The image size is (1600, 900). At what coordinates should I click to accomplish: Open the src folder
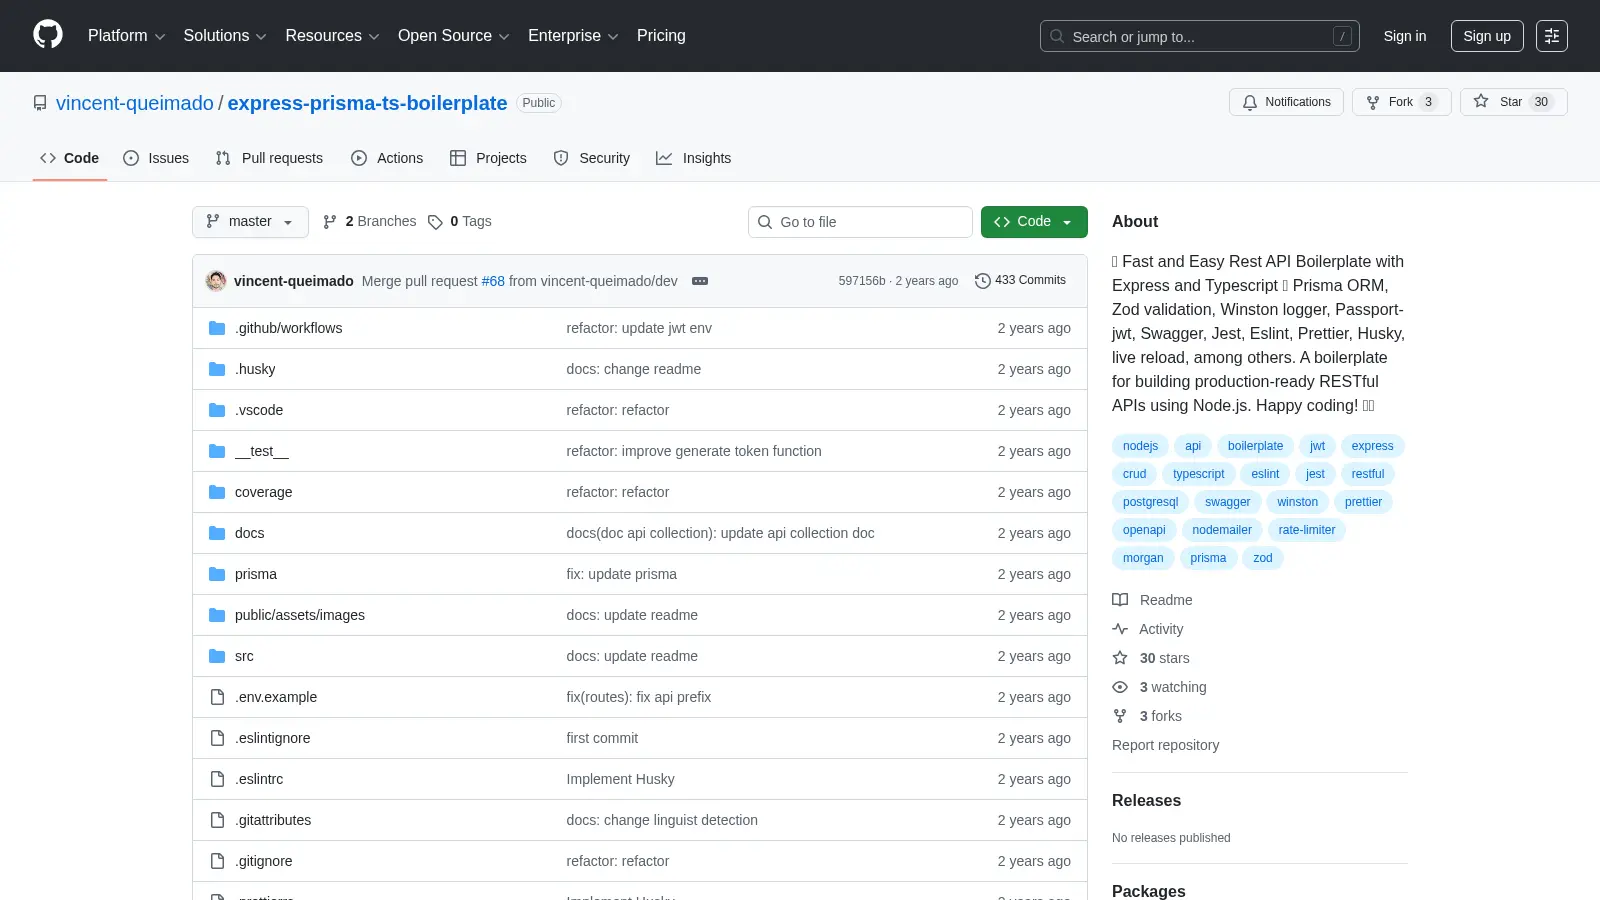(244, 656)
